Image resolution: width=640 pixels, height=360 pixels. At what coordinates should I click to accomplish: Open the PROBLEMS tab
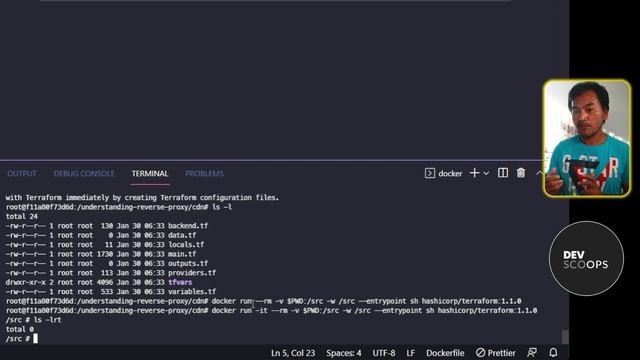point(204,173)
